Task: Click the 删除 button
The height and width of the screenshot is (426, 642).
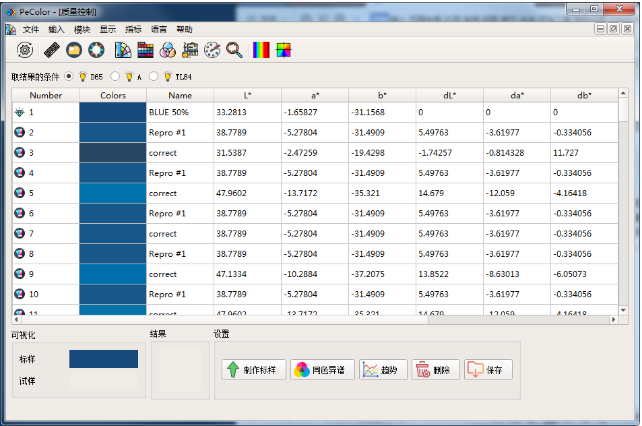Action: pyautogui.click(x=436, y=369)
